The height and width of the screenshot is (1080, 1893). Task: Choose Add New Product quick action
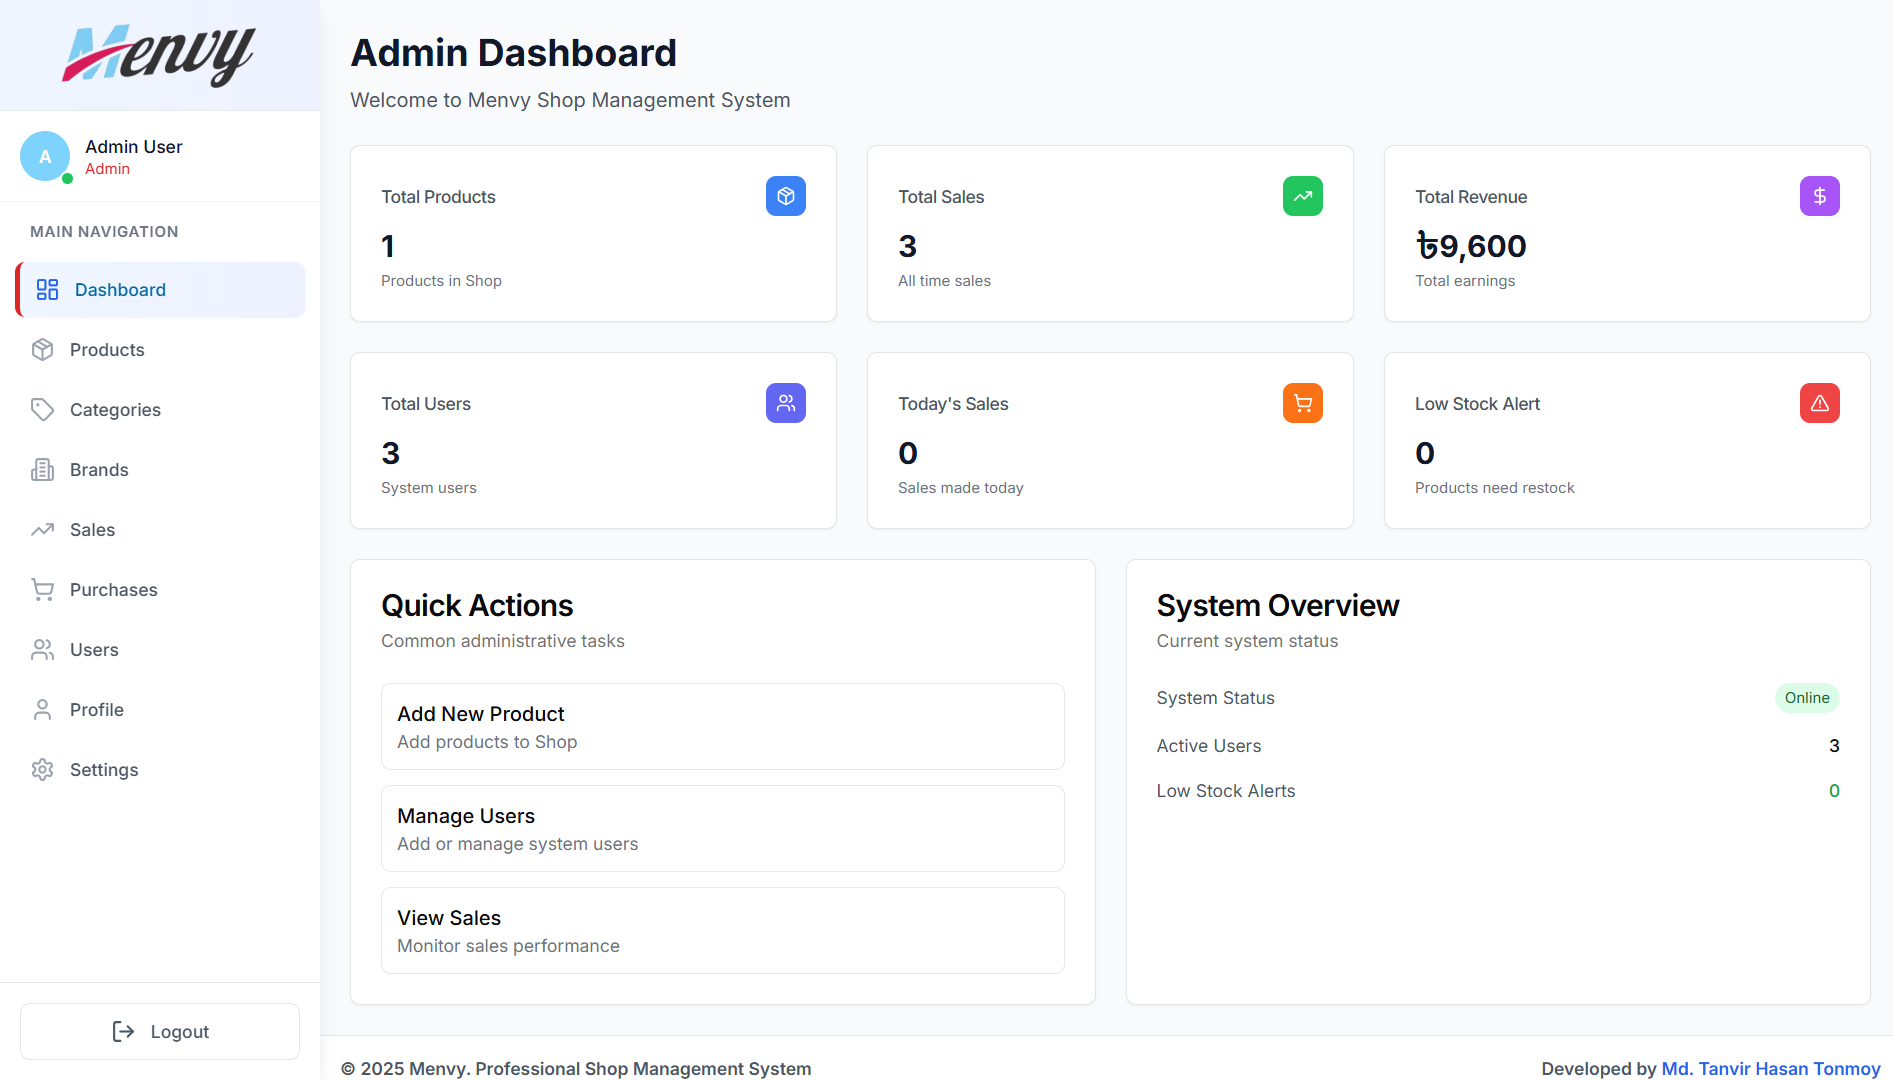pyautogui.click(x=722, y=727)
